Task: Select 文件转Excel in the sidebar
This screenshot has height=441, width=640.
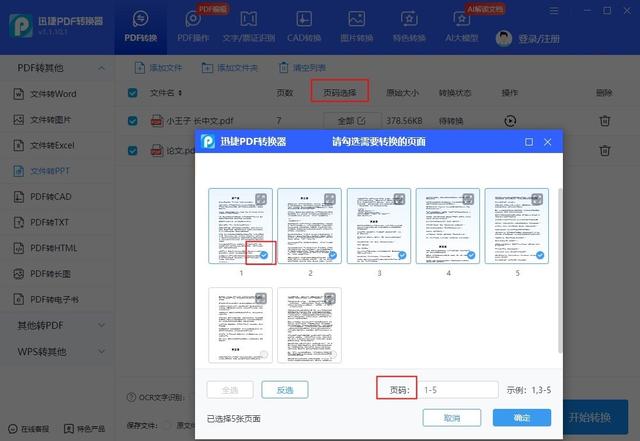Action: [x=57, y=145]
